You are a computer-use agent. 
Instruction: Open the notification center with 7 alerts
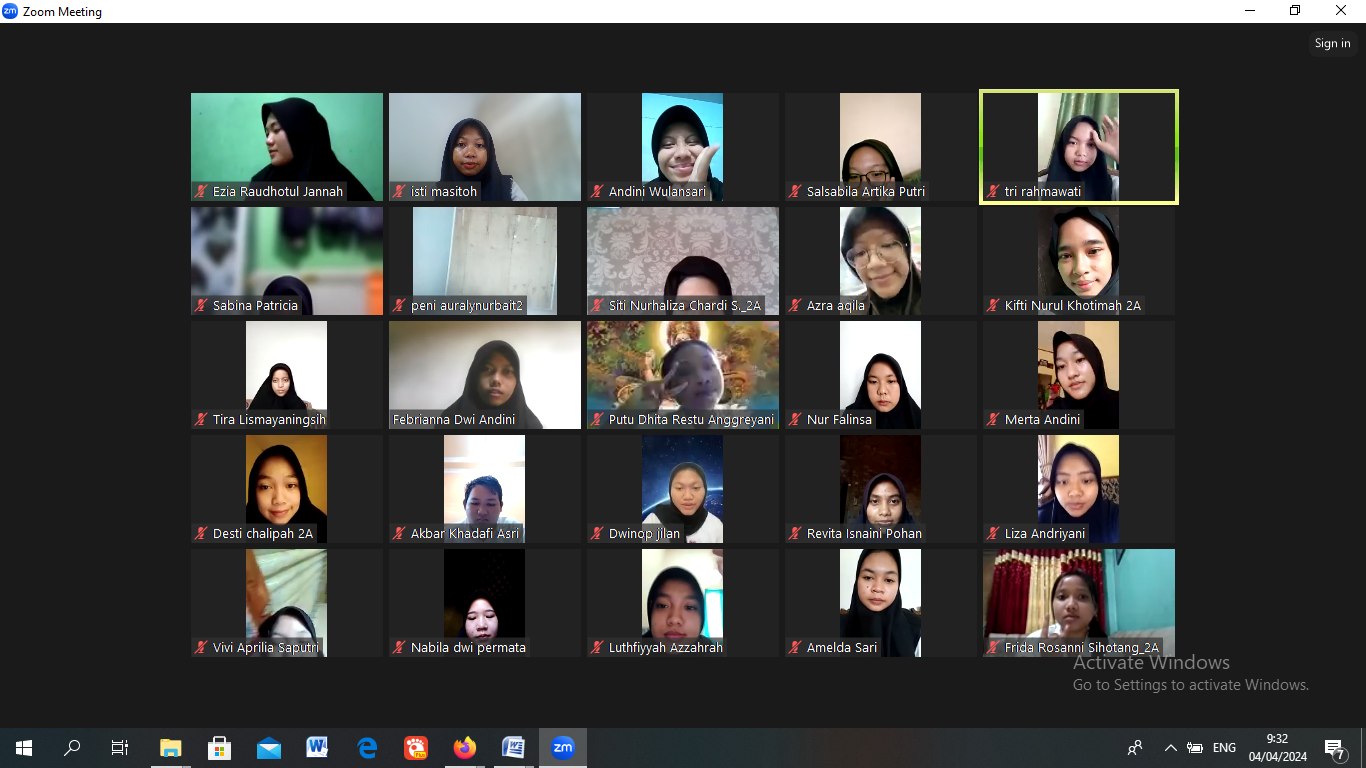pyautogui.click(x=1334, y=748)
